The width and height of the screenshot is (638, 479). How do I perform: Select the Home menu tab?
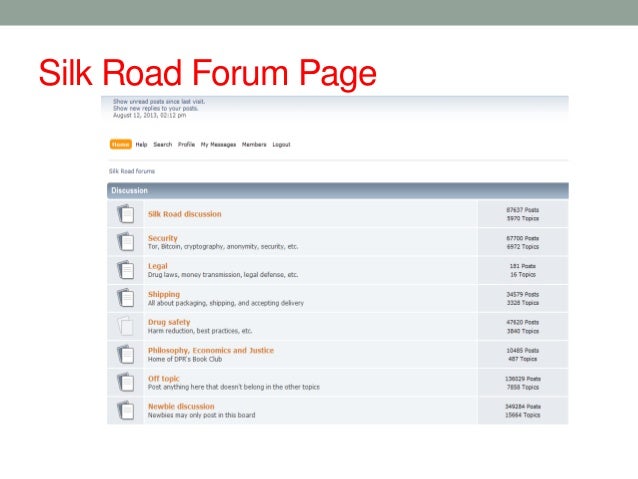120,144
